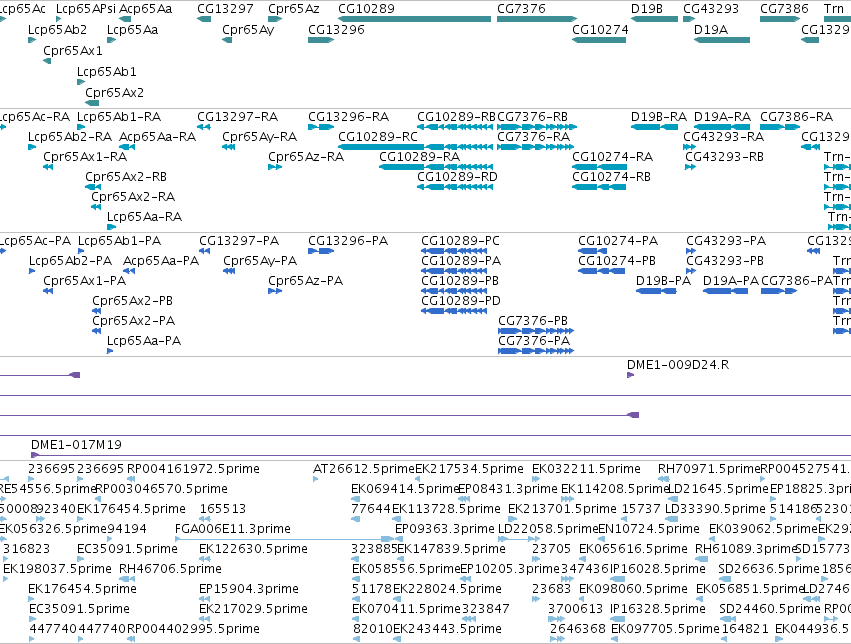Open the CG13297 gene label
The image size is (851, 644).
pyautogui.click(x=225, y=9)
